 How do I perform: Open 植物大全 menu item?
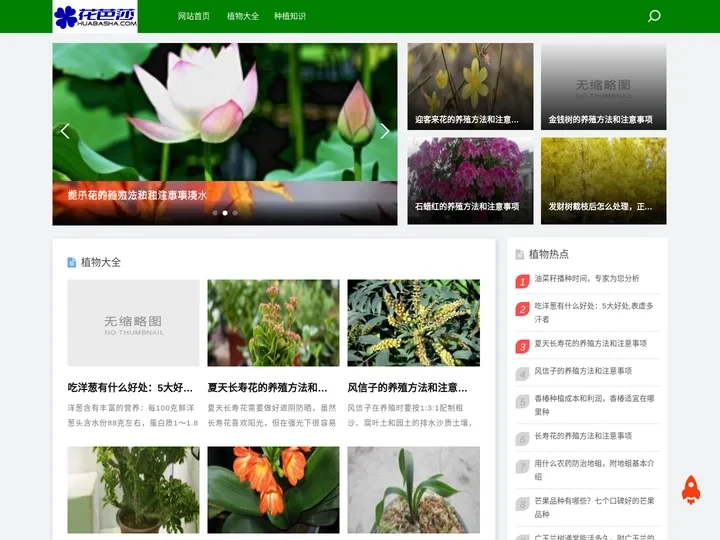[x=243, y=16]
